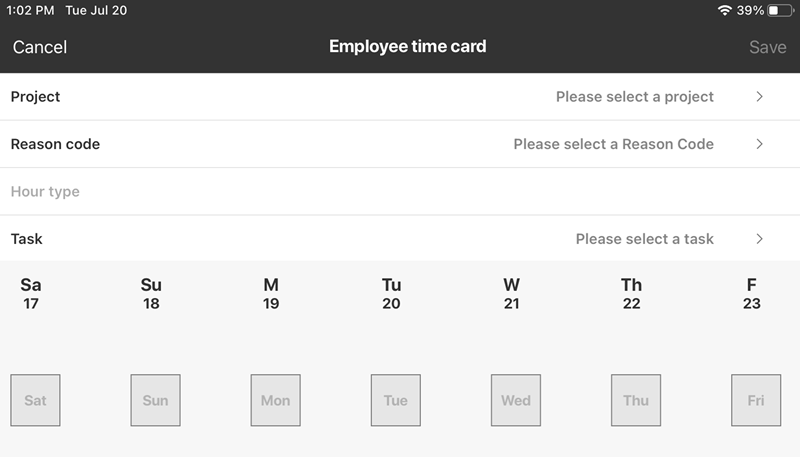Select Tuesday 20 column header

point(391,294)
